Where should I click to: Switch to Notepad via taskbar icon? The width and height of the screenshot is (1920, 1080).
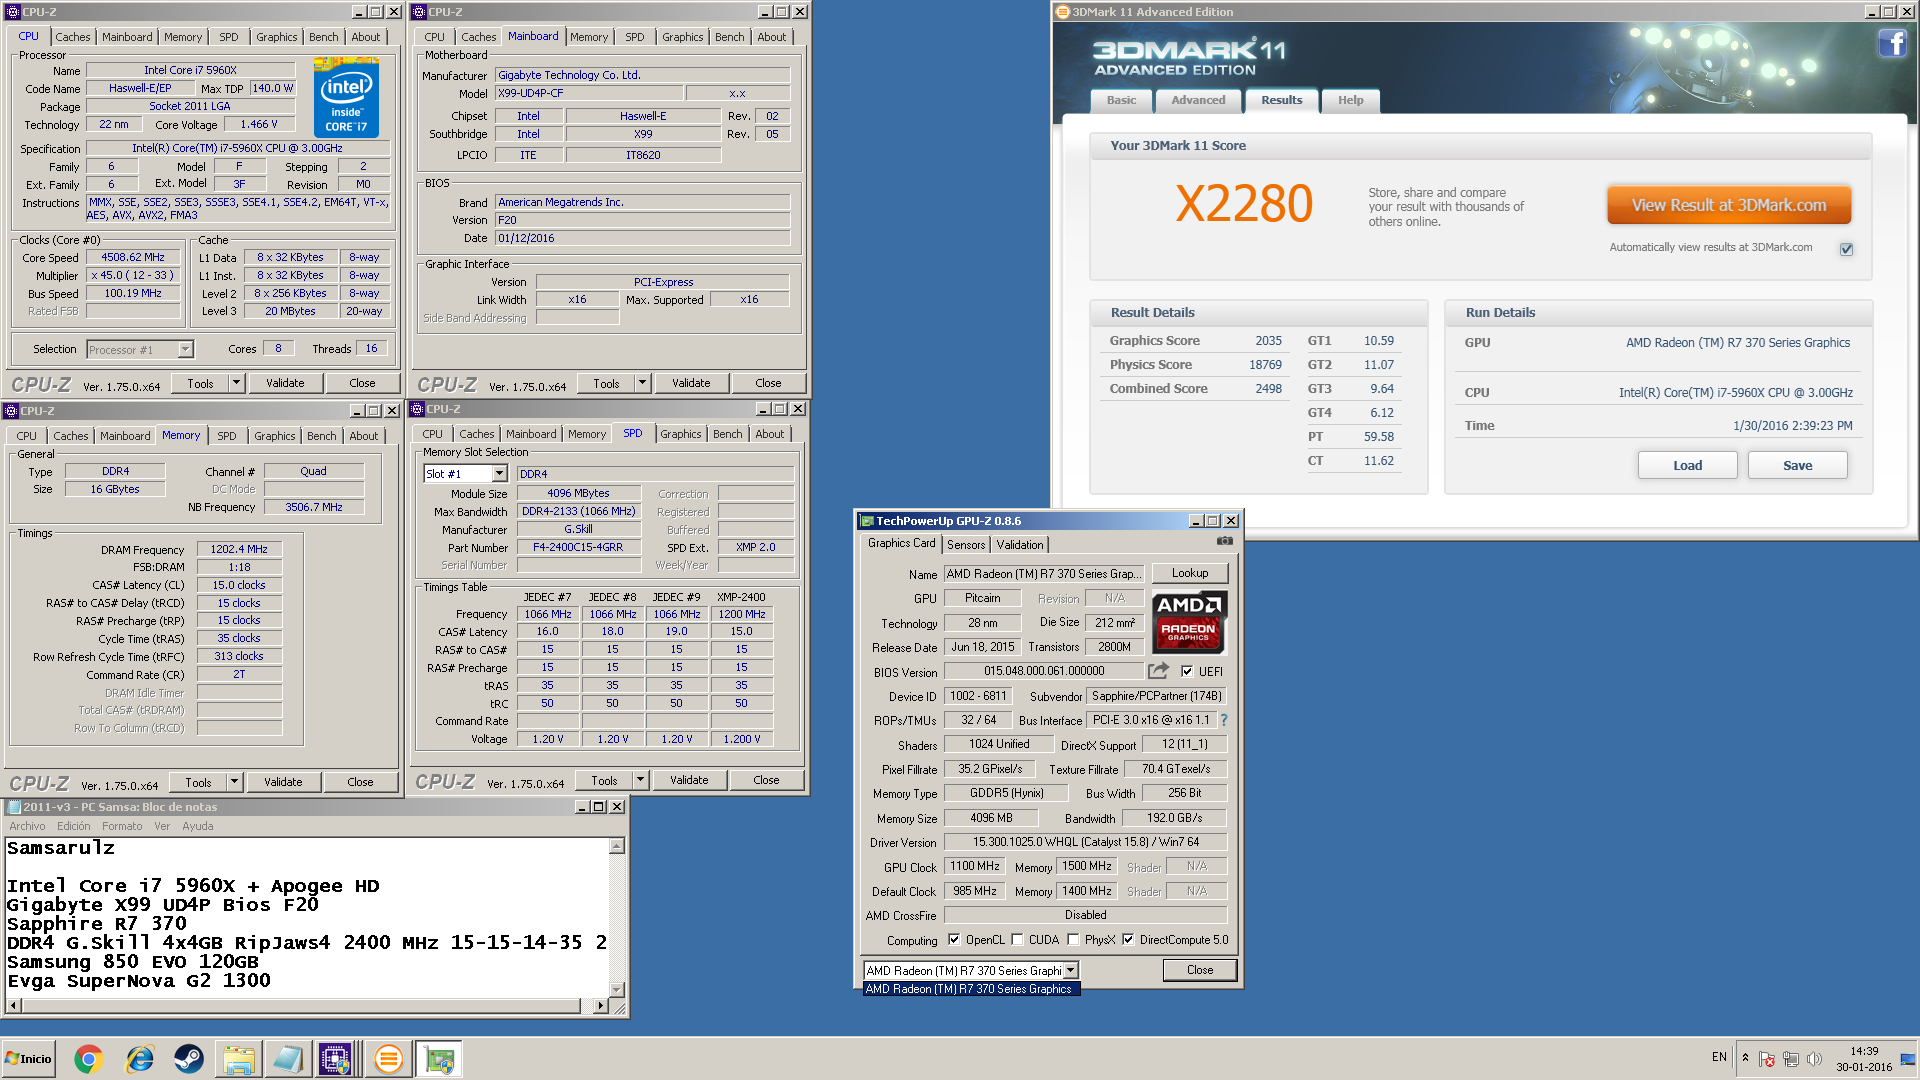[287, 1059]
